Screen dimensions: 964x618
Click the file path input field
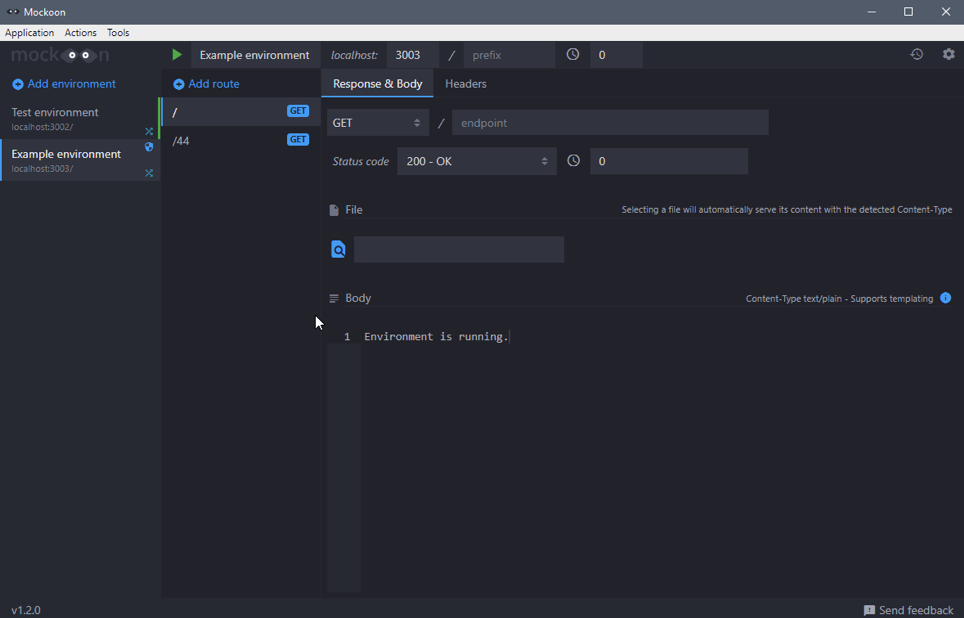point(459,249)
